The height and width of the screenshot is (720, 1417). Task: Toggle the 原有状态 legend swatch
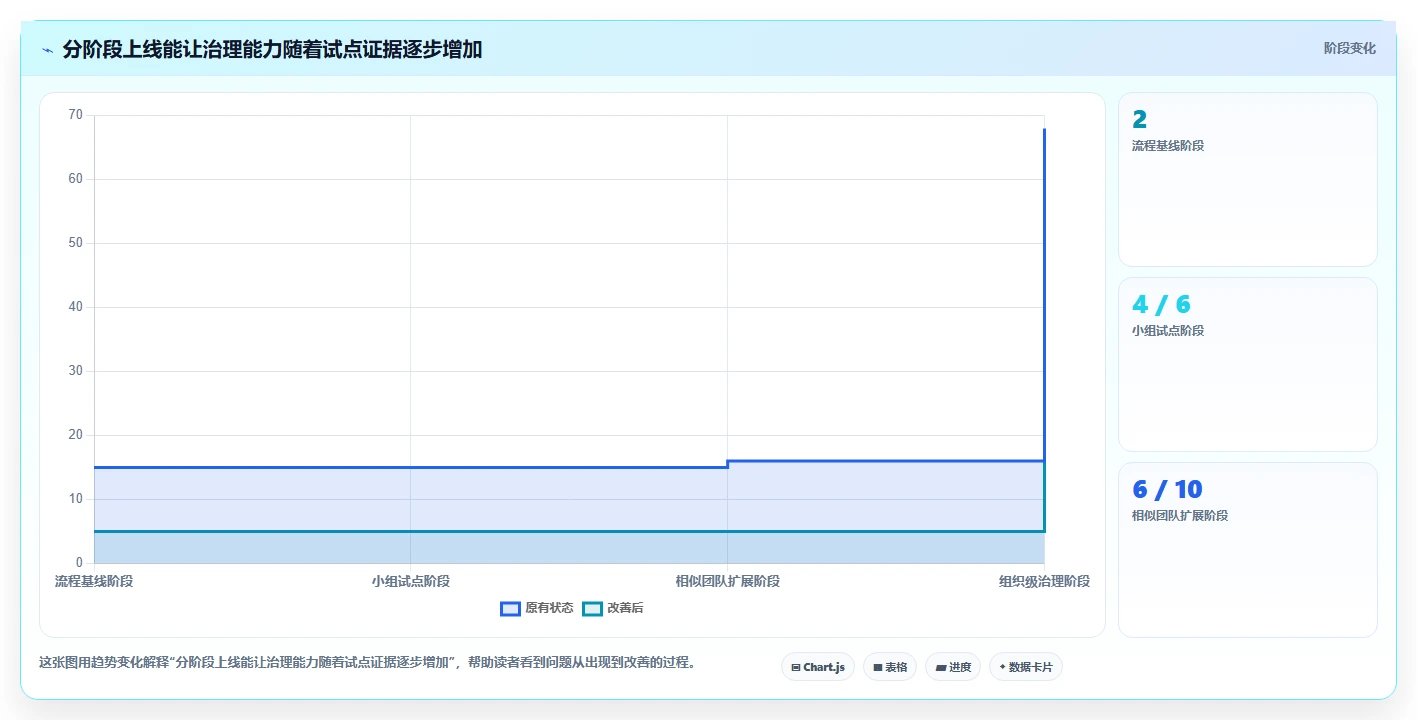pyautogui.click(x=510, y=608)
